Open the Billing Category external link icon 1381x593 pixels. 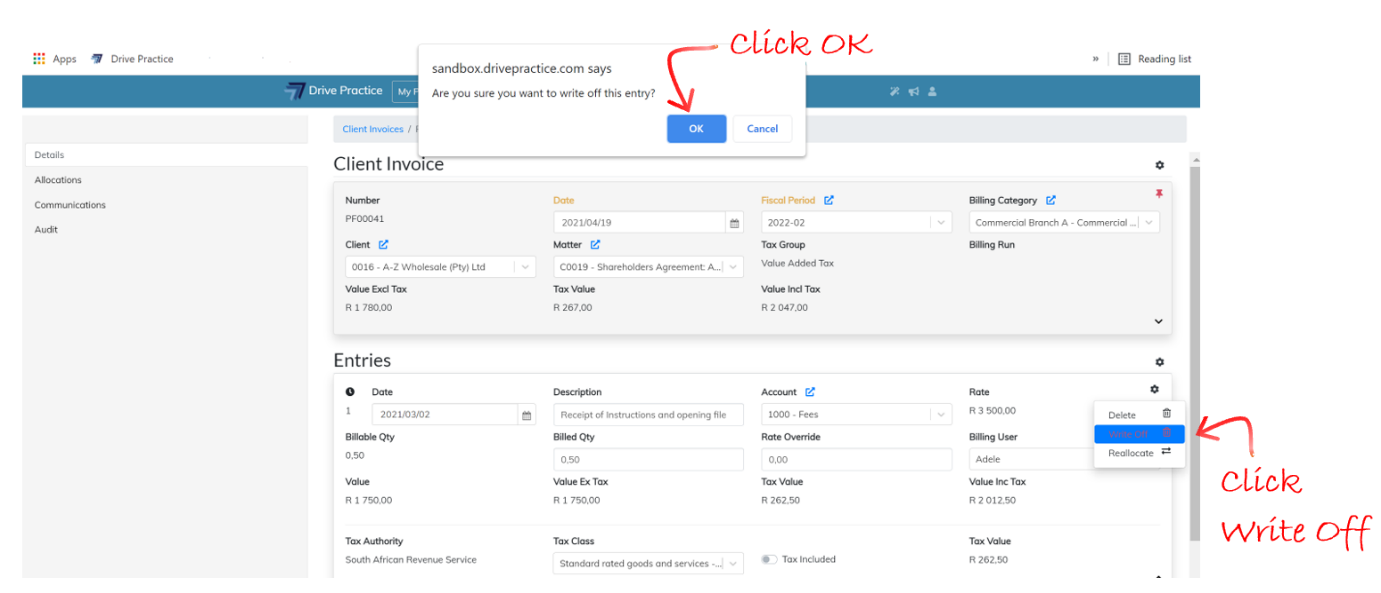pos(1051,201)
